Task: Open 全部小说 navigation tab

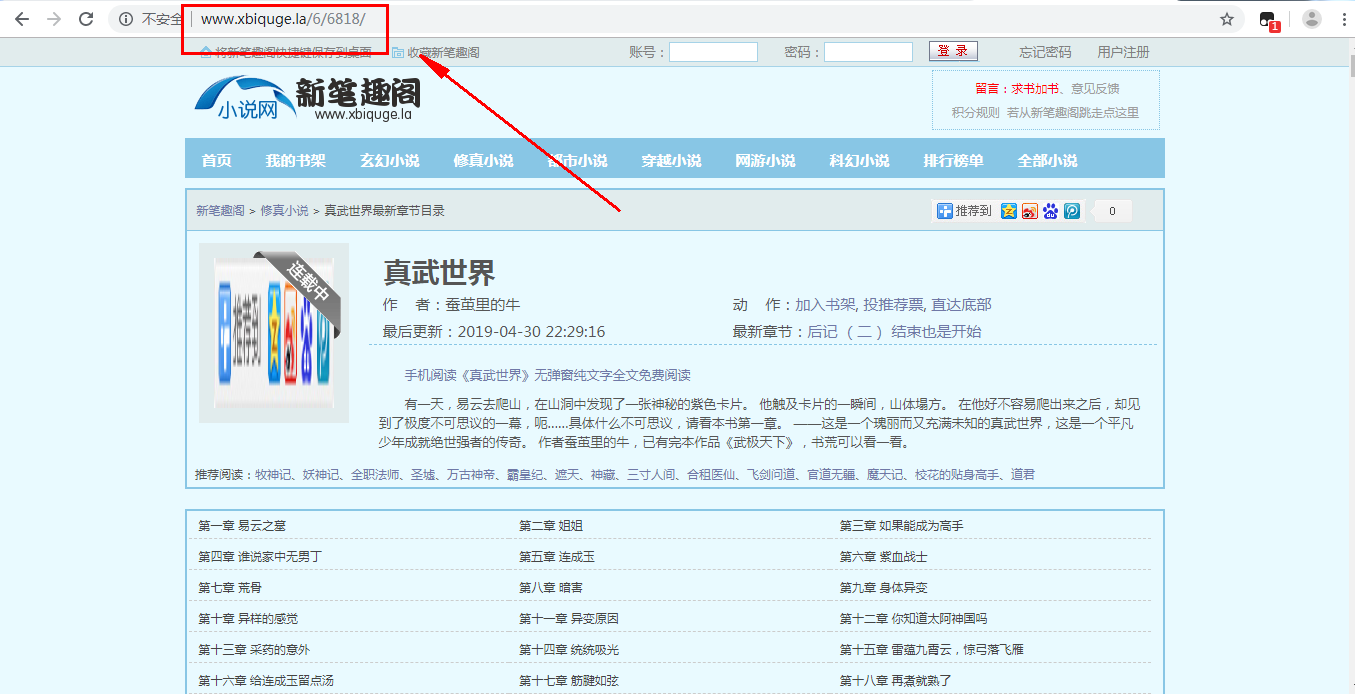Action: tap(1047, 160)
